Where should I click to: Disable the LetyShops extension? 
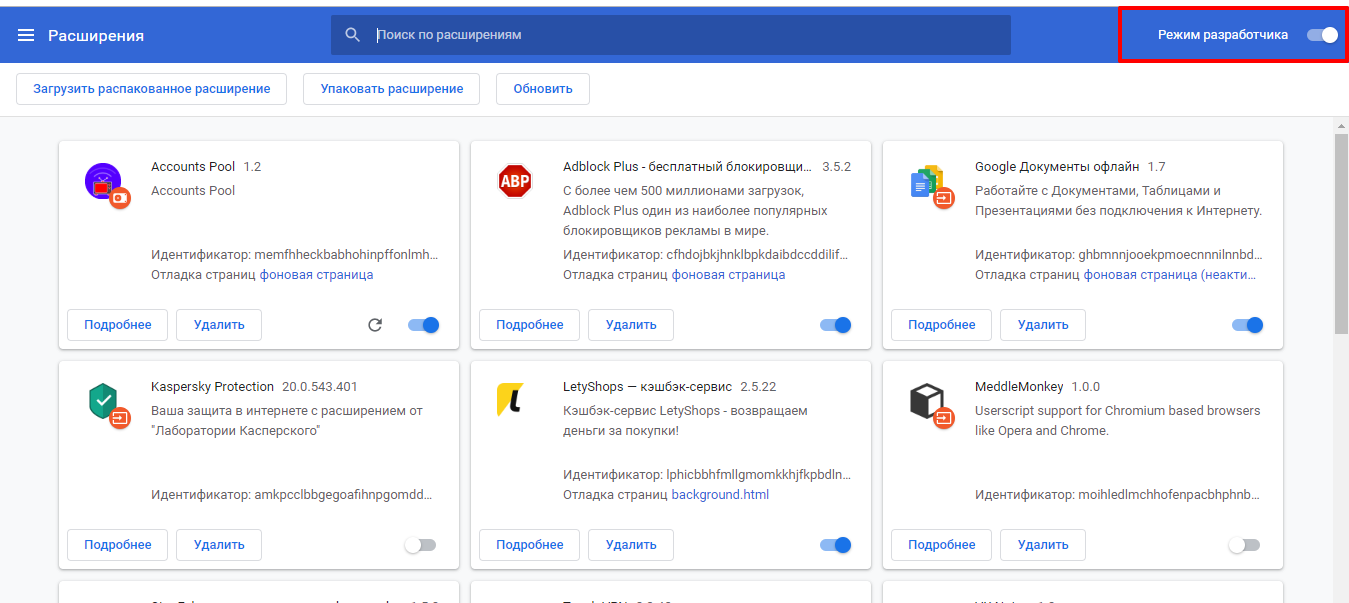point(835,545)
